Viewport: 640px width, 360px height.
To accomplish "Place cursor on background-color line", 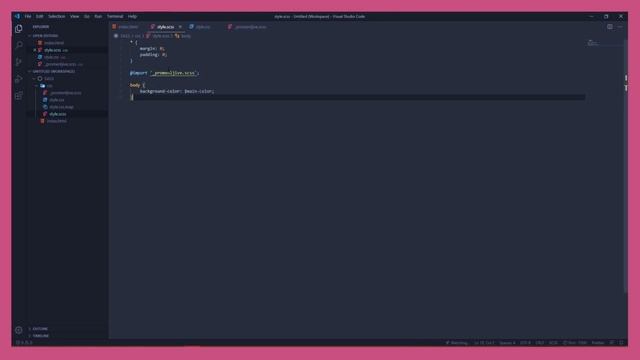I will click(177, 91).
